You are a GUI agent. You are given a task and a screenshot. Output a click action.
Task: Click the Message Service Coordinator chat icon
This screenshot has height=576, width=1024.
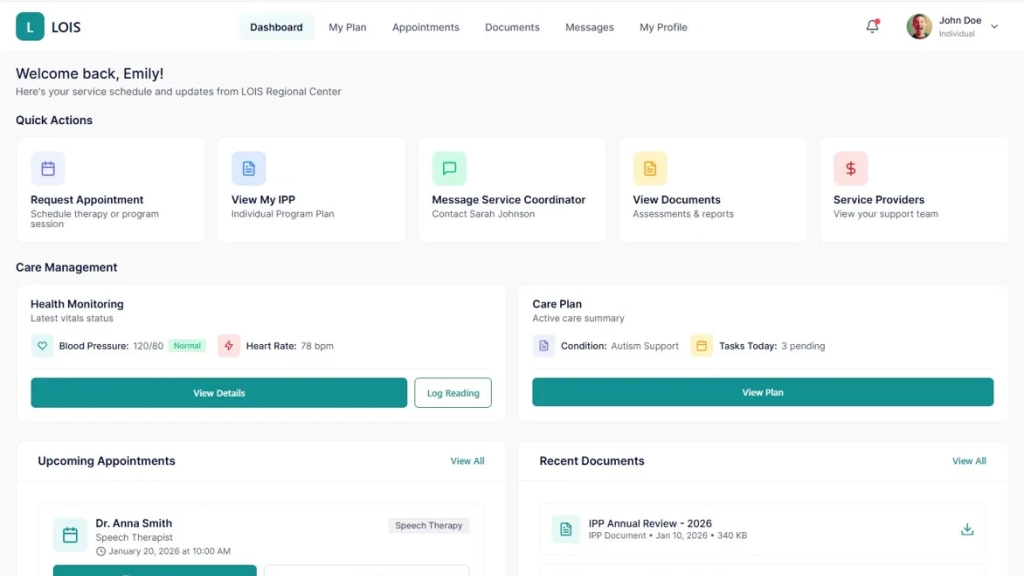pos(449,168)
